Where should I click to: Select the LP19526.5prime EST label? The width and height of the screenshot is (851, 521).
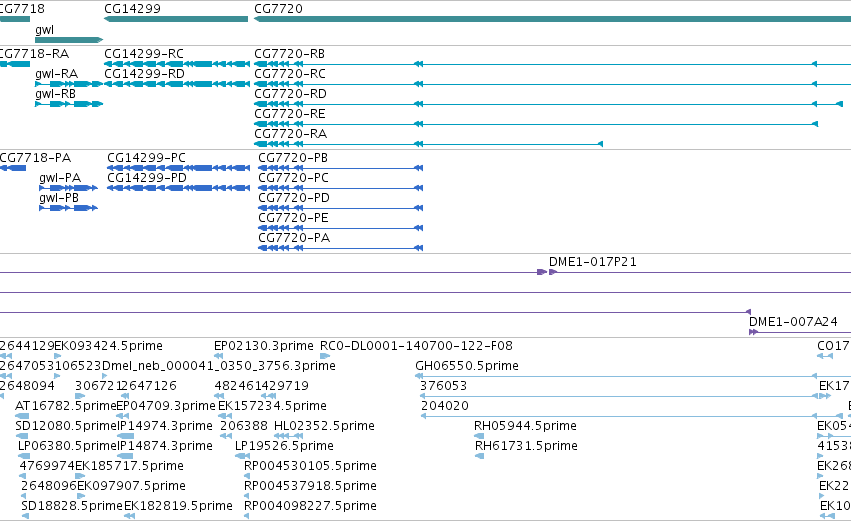[284, 447]
